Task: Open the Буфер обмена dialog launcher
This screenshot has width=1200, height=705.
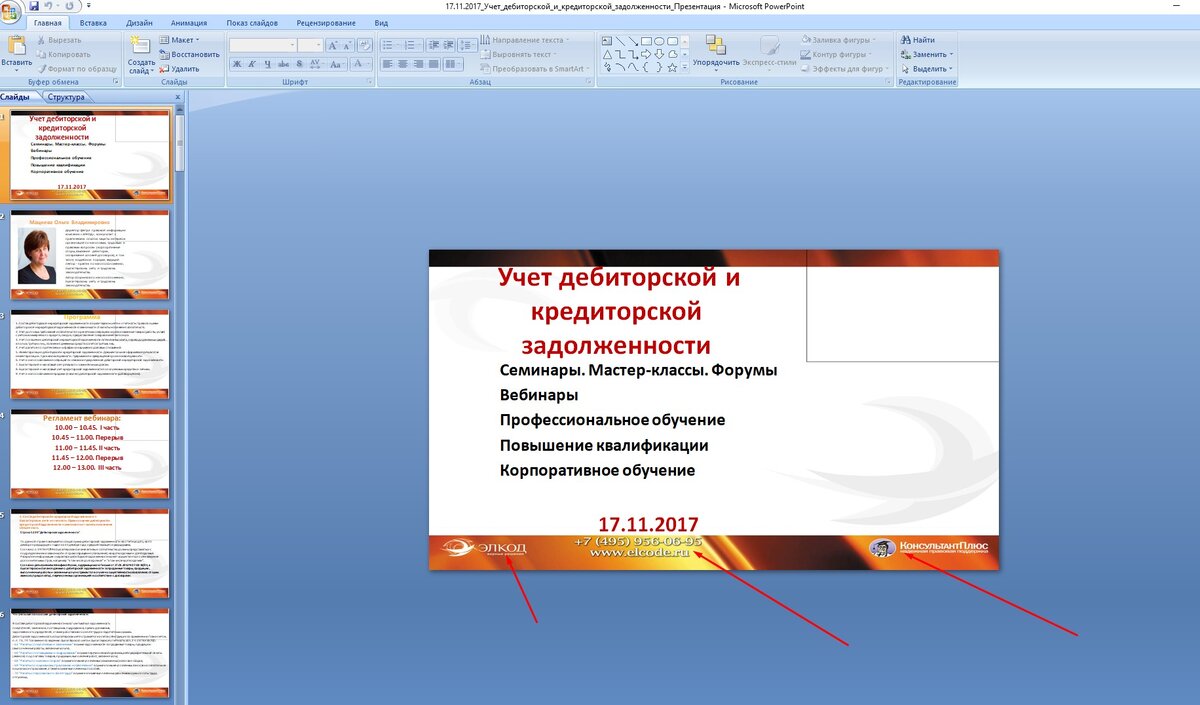Action: 116,81
